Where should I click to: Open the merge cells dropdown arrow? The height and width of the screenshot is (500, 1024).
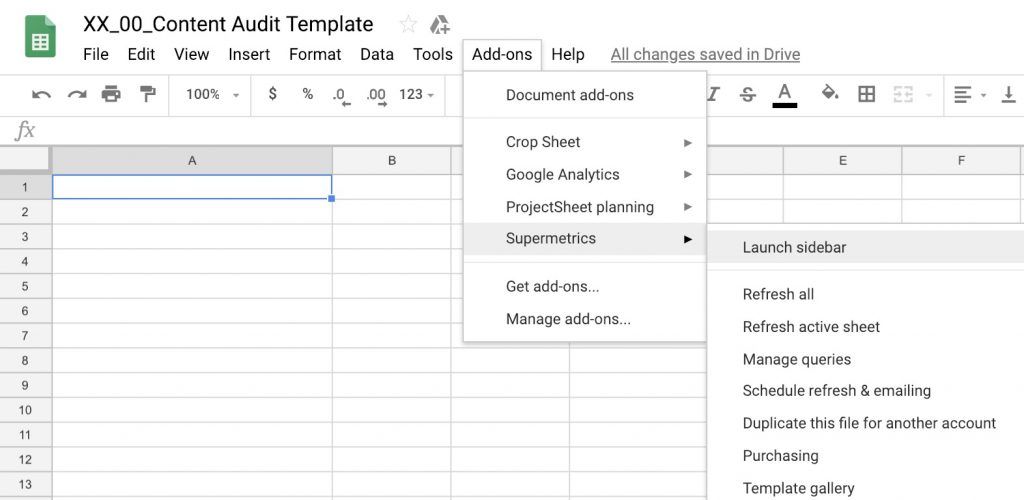tap(928, 95)
